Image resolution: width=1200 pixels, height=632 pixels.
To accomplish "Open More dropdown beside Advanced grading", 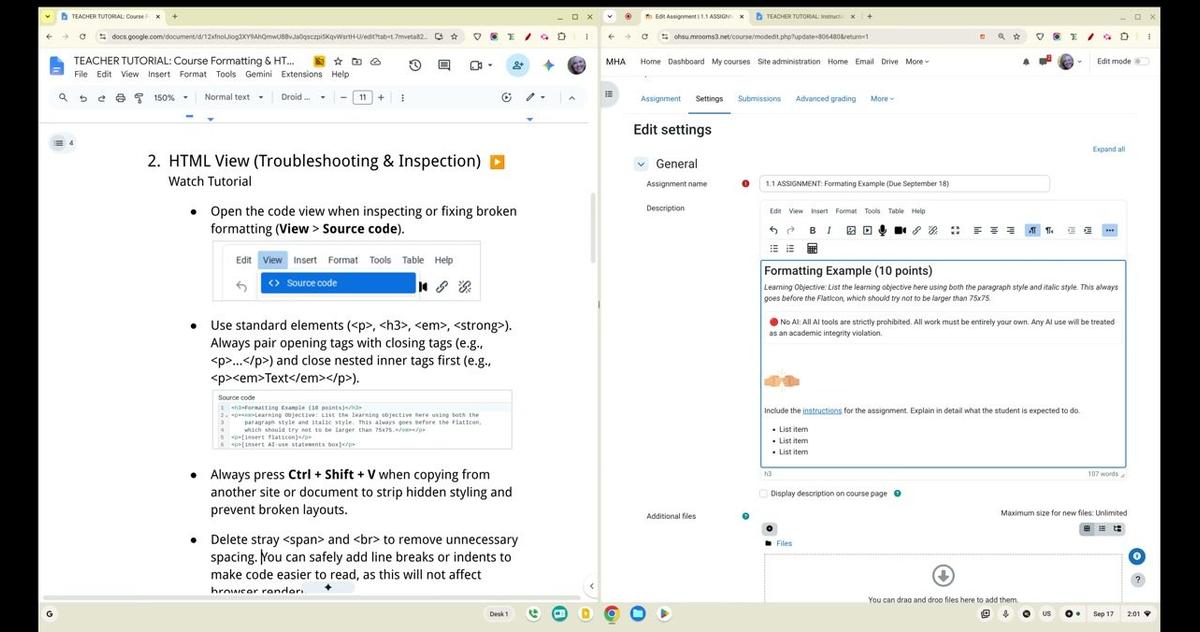I will tap(882, 99).
